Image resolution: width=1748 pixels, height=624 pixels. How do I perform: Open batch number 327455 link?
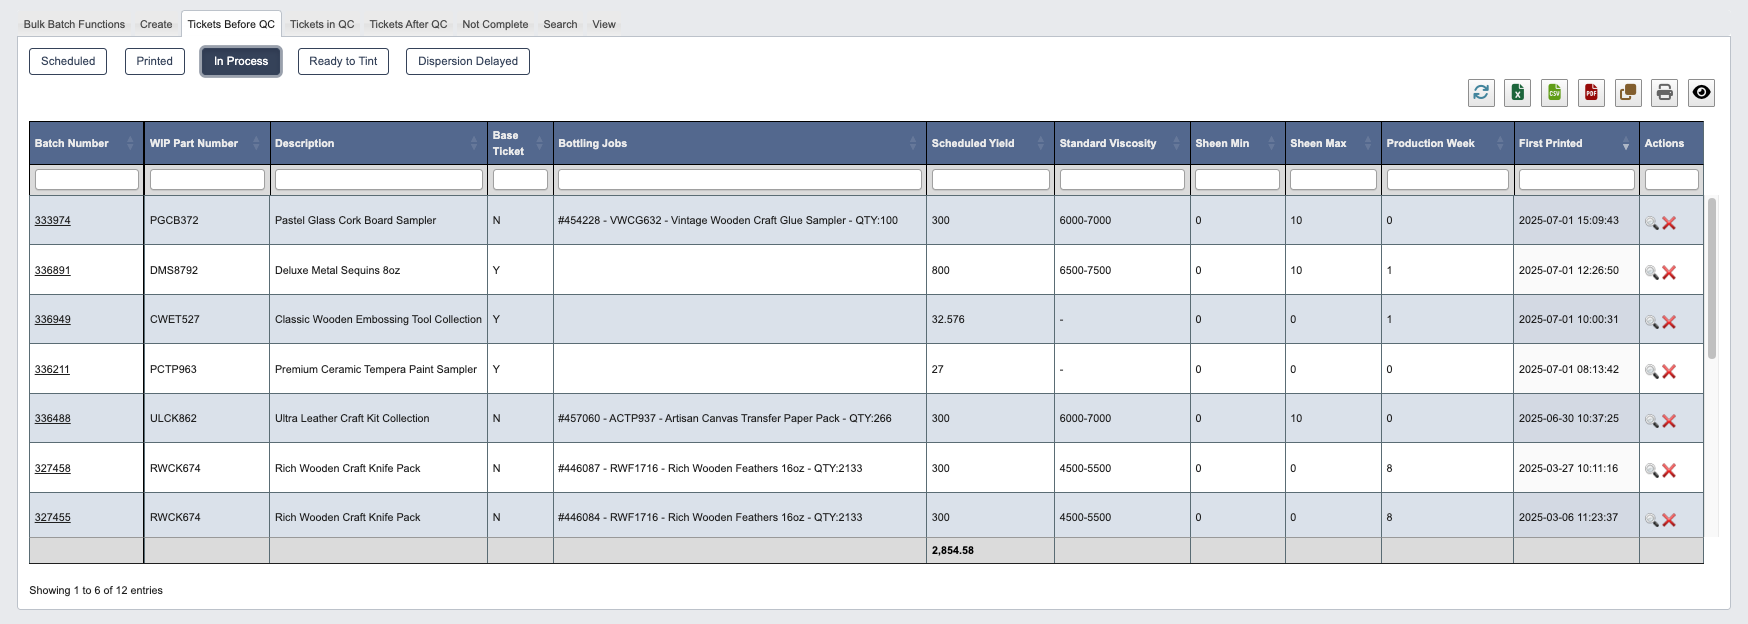(x=53, y=517)
